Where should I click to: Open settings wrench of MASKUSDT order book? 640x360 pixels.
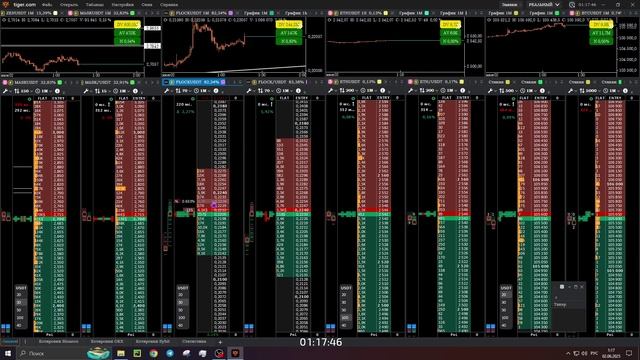[5, 91]
